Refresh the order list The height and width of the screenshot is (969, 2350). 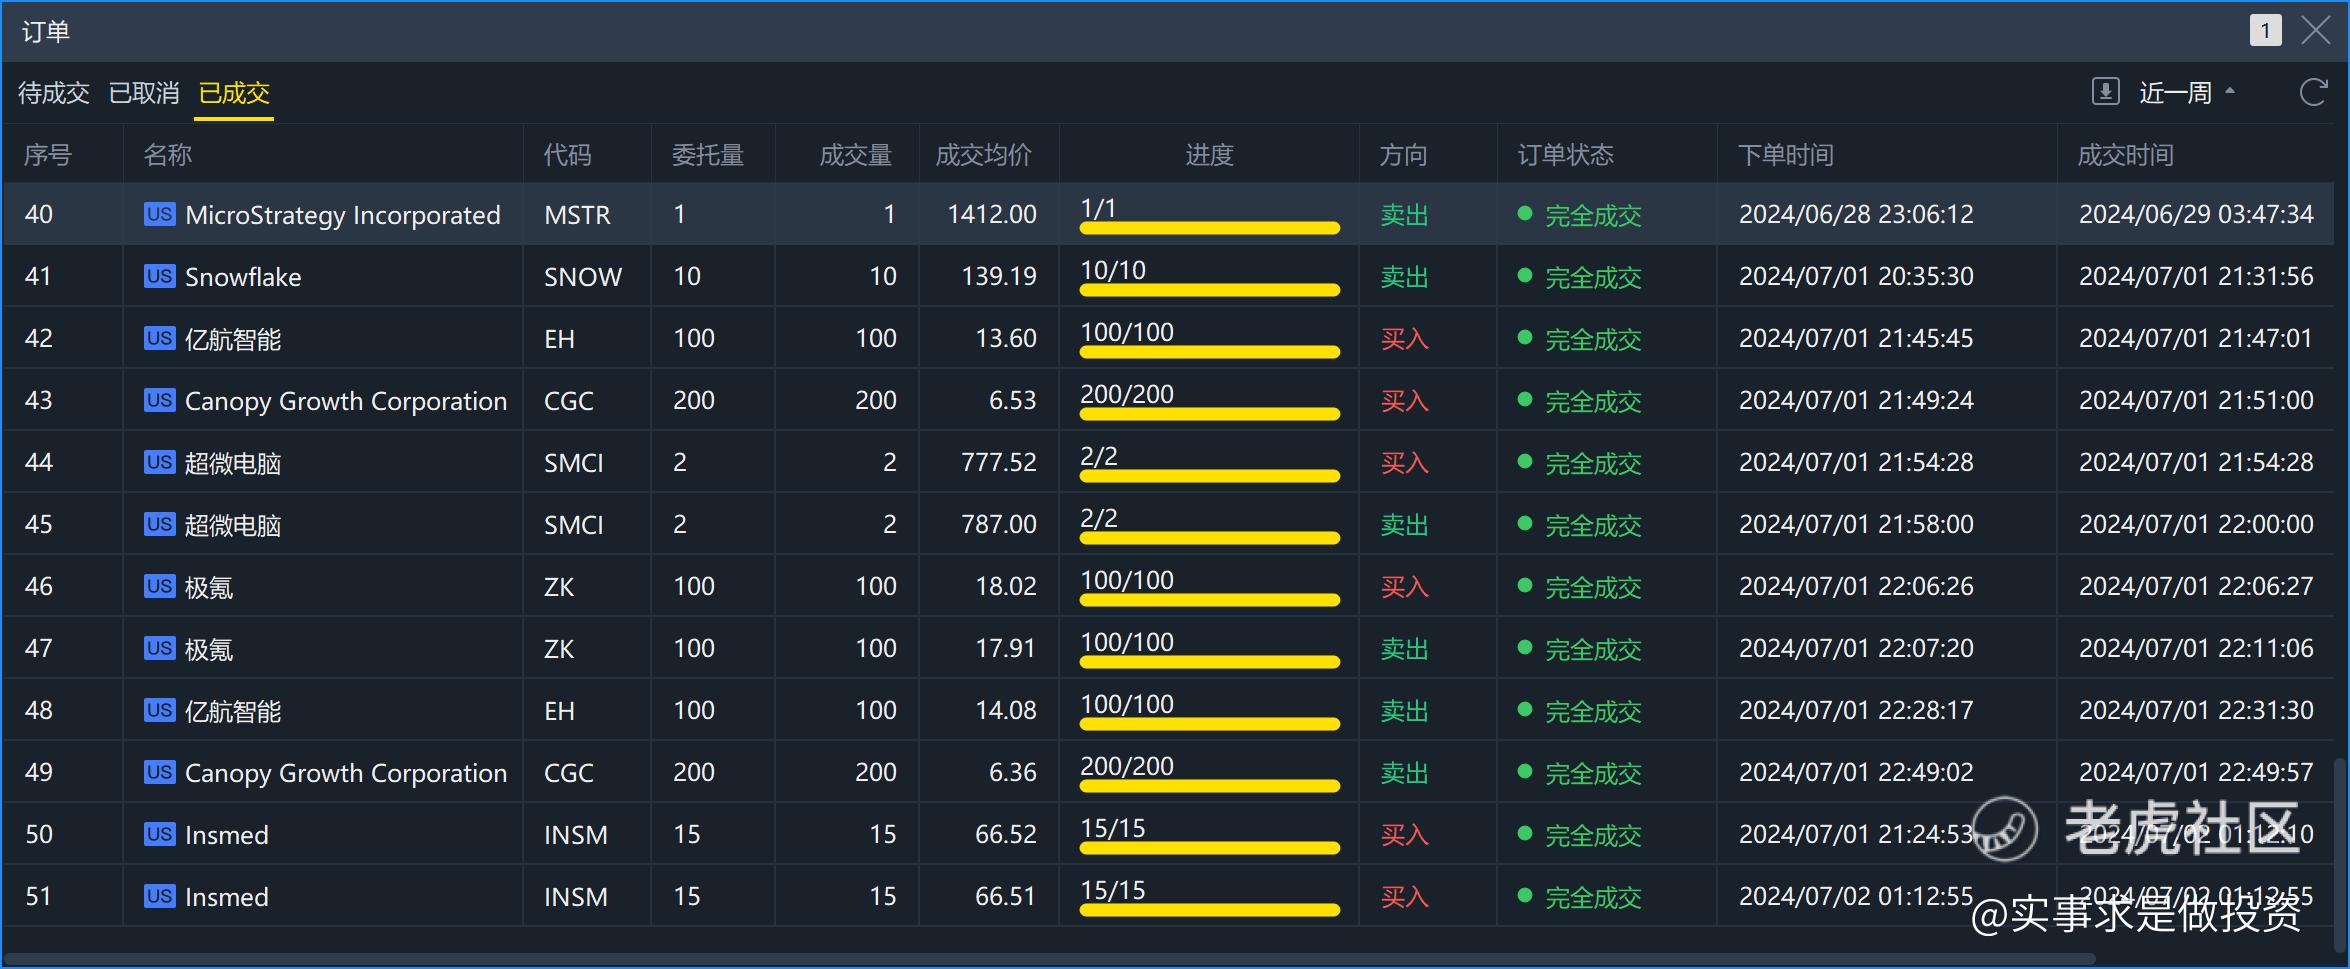coord(2313,92)
